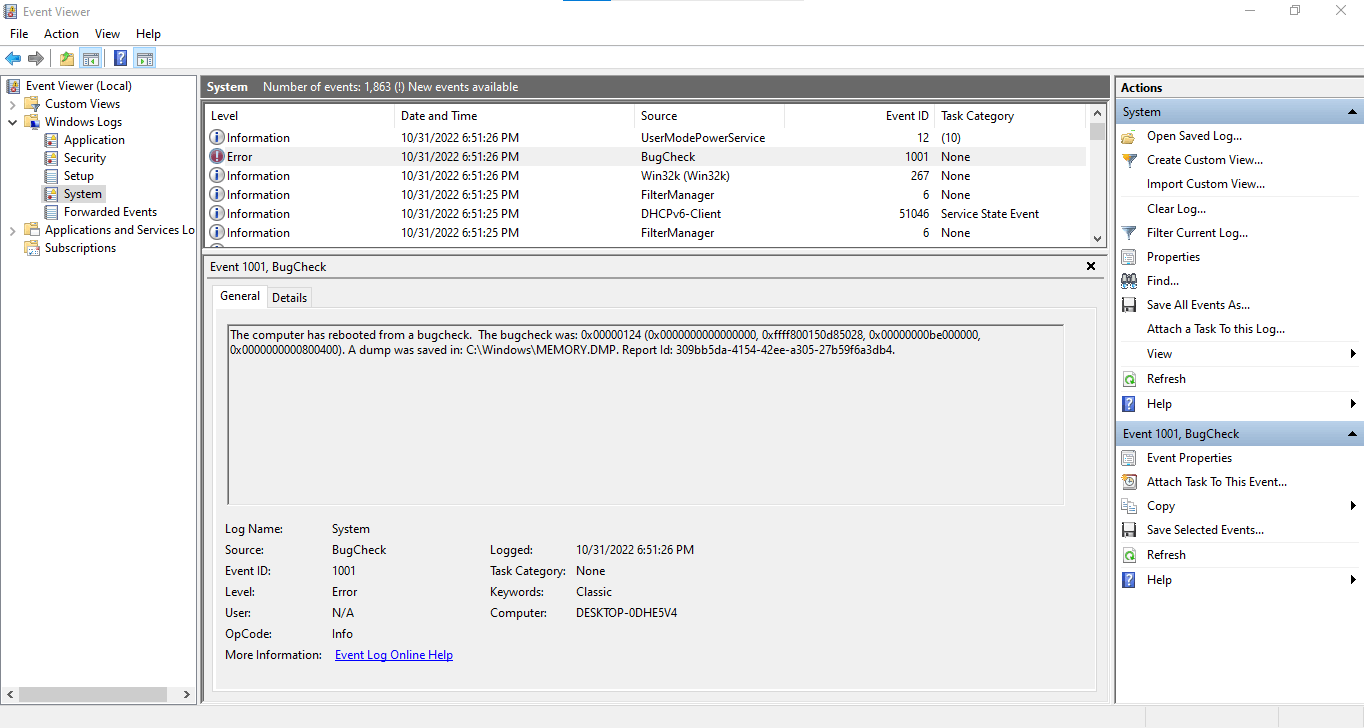This screenshot has width=1364, height=728.
Task: Click the bugcheck description text box
Action: click(x=646, y=414)
